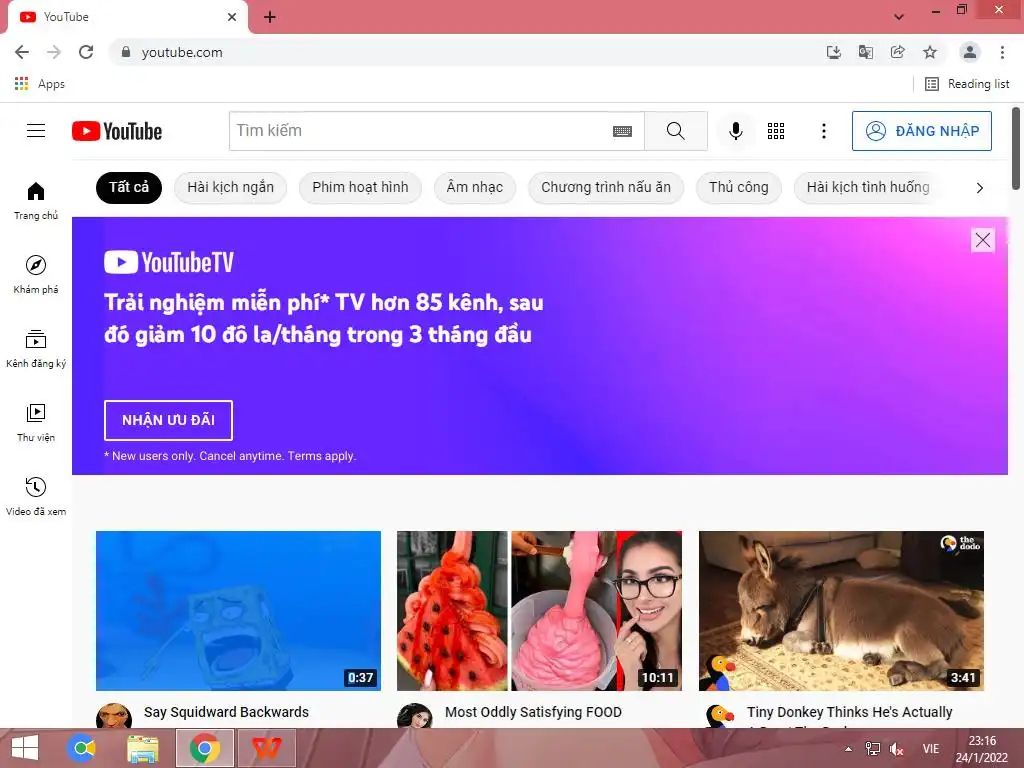Open a new tab with plus button

pos(270,17)
